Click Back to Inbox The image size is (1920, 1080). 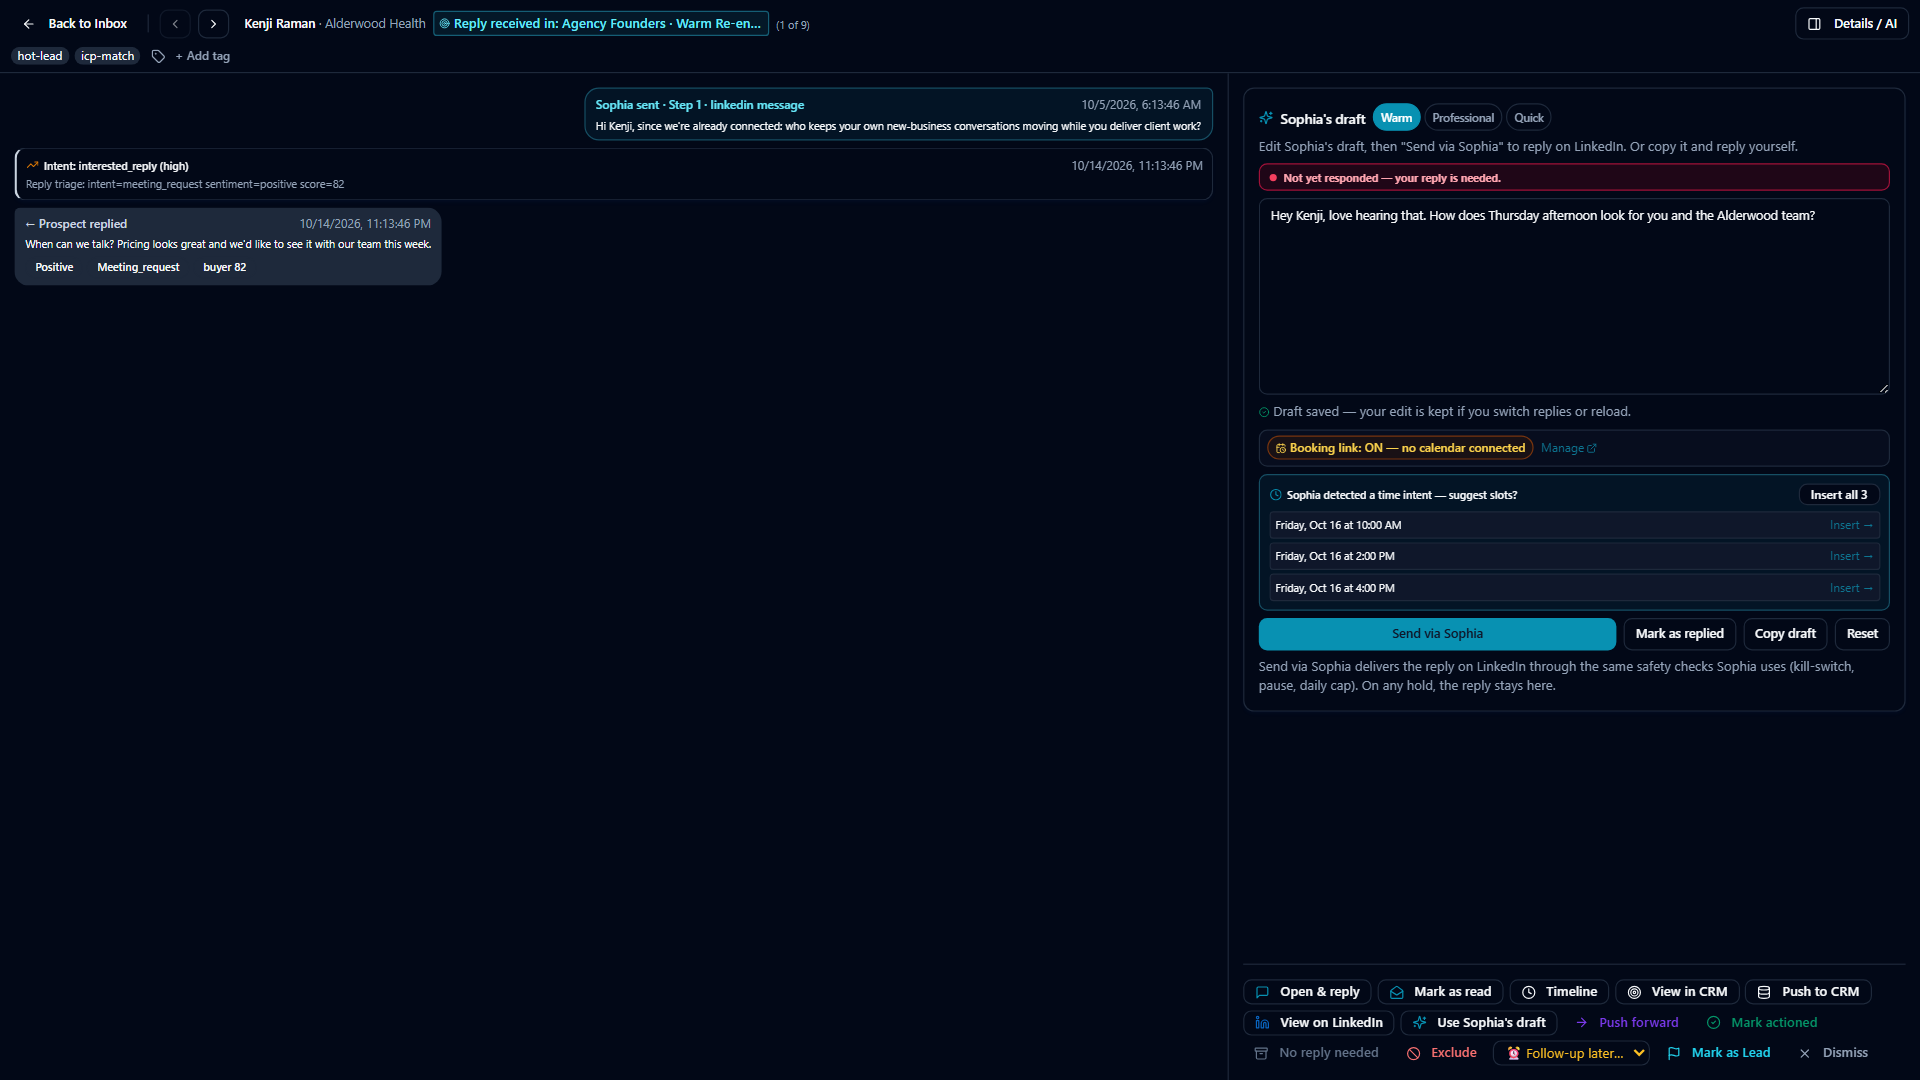(75, 24)
